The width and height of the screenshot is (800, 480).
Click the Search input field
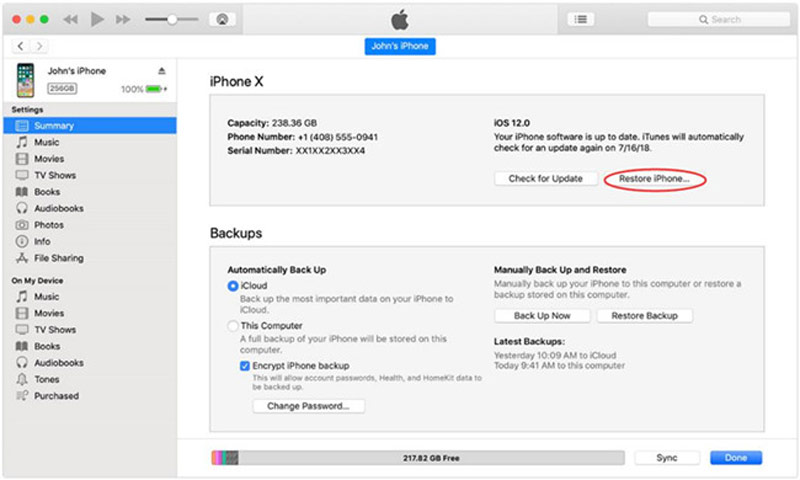(x=715, y=19)
